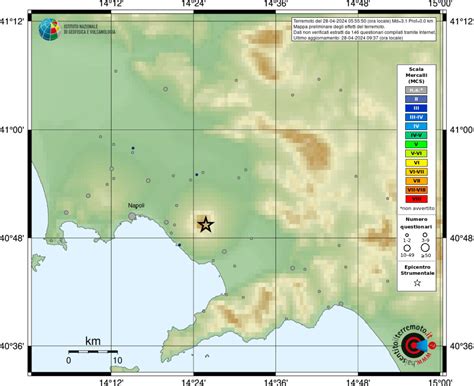
Task: Select the bright green V intensity swatch
Action: (416, 144)
